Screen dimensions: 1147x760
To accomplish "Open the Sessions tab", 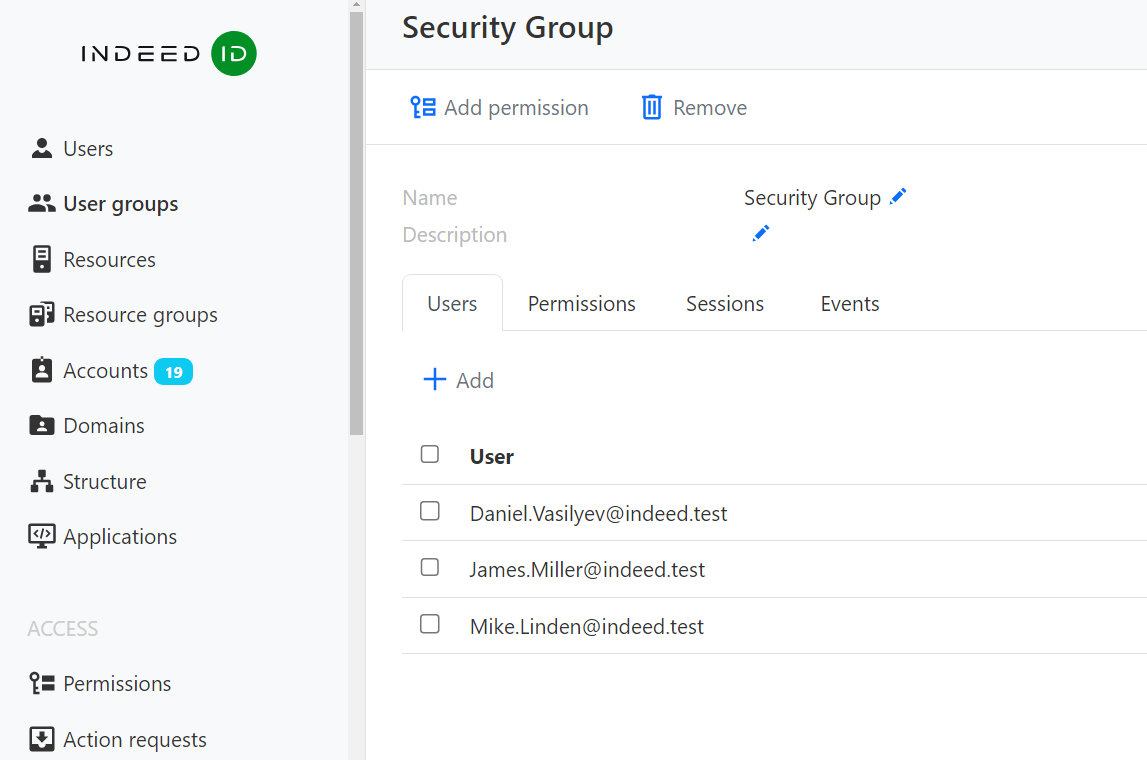I will coord(724,304).
